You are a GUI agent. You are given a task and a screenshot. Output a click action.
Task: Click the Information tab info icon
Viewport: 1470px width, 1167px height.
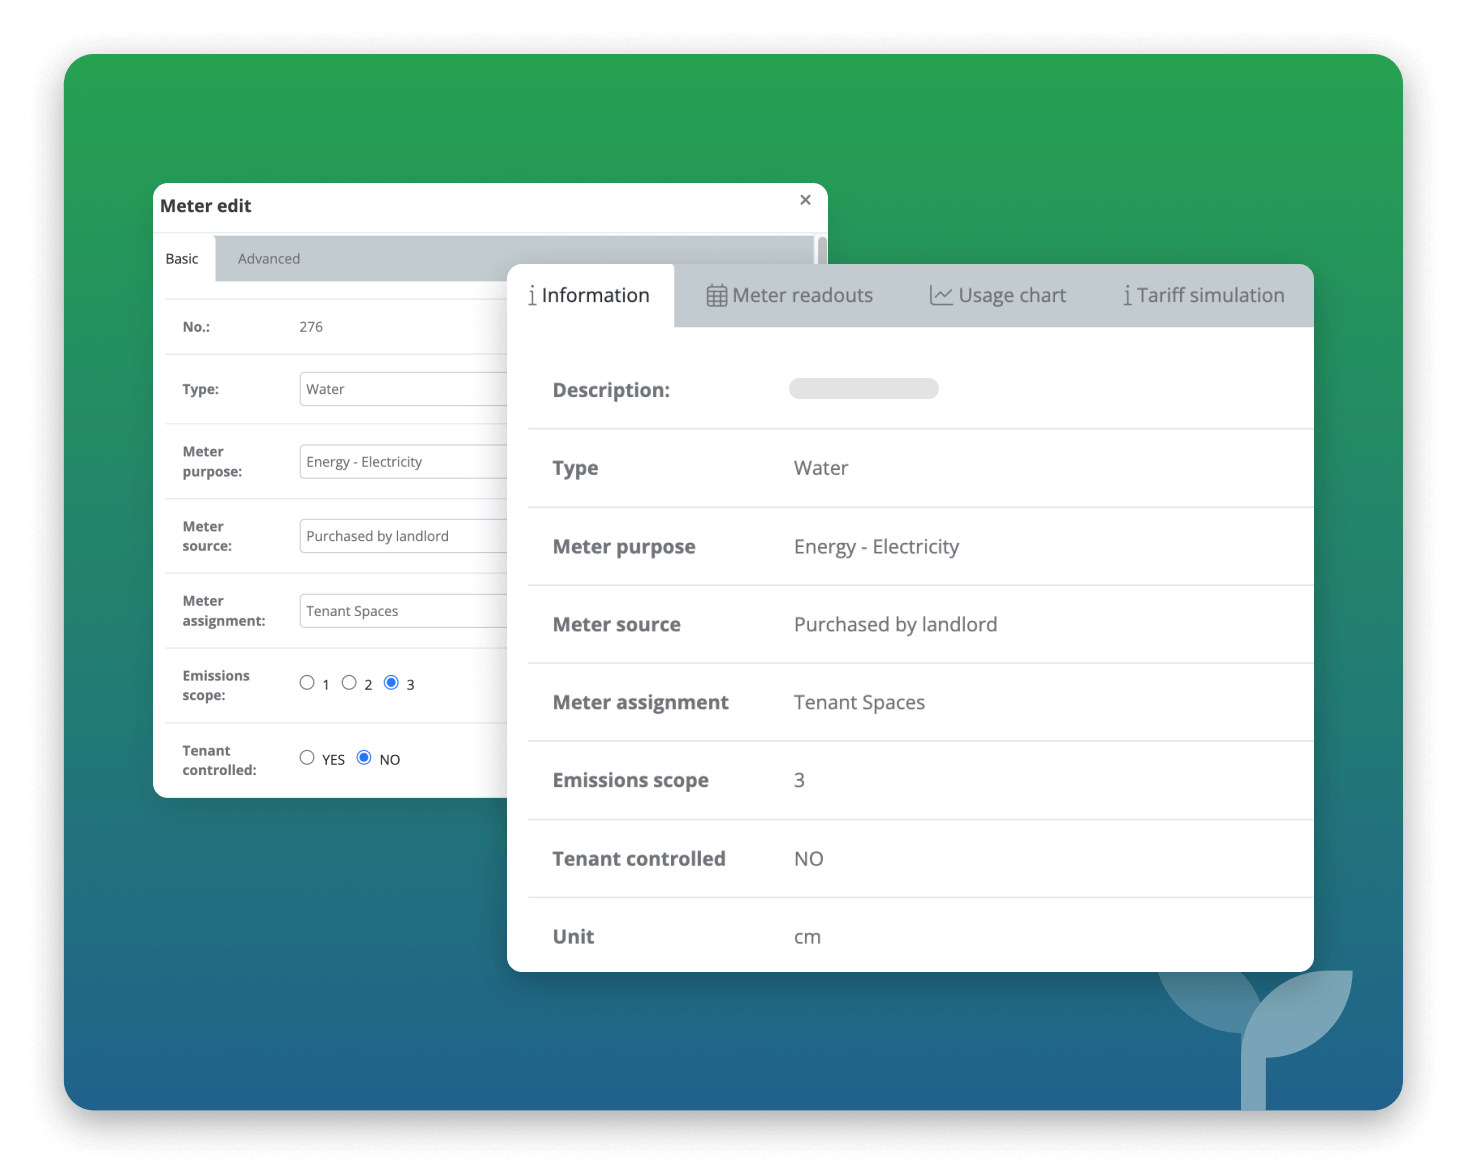532,295
